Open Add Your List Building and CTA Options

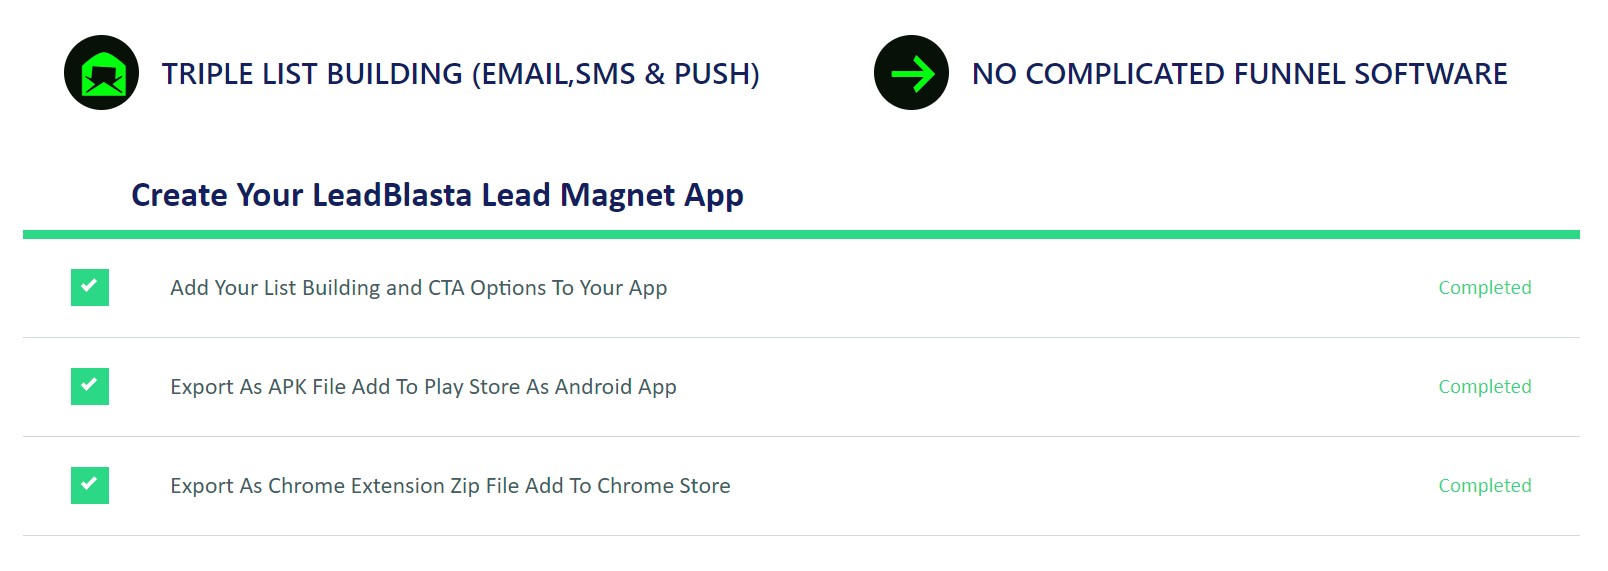(419, 288)
